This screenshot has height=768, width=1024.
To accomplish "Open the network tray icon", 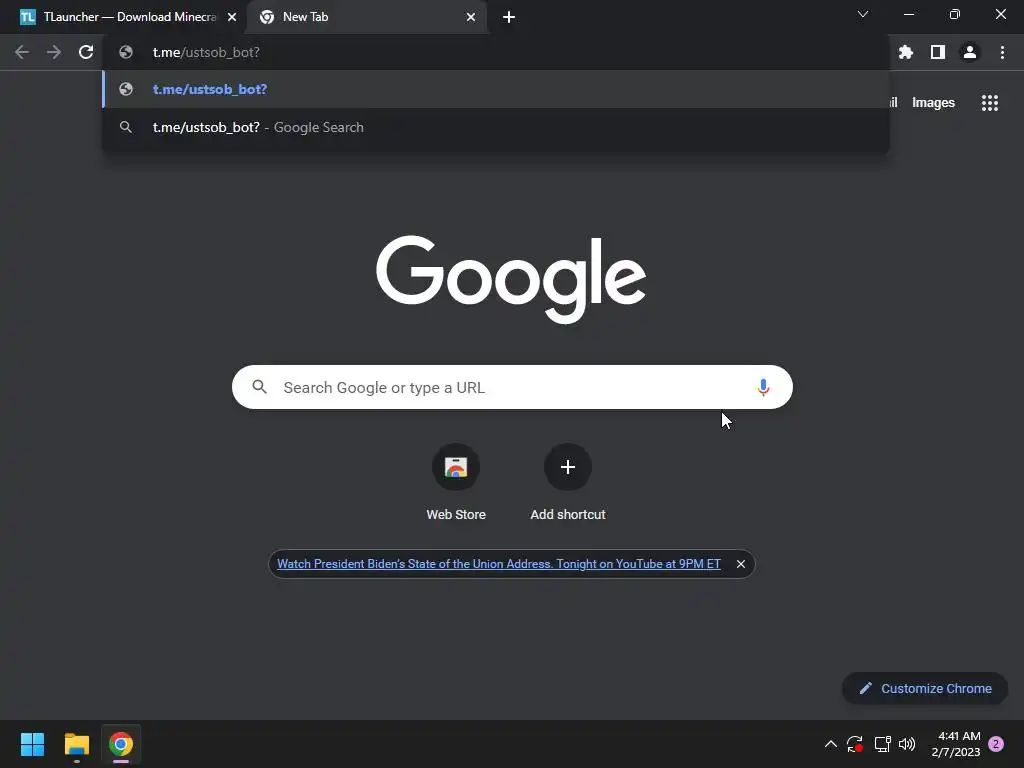I will [x=882, y=744].
